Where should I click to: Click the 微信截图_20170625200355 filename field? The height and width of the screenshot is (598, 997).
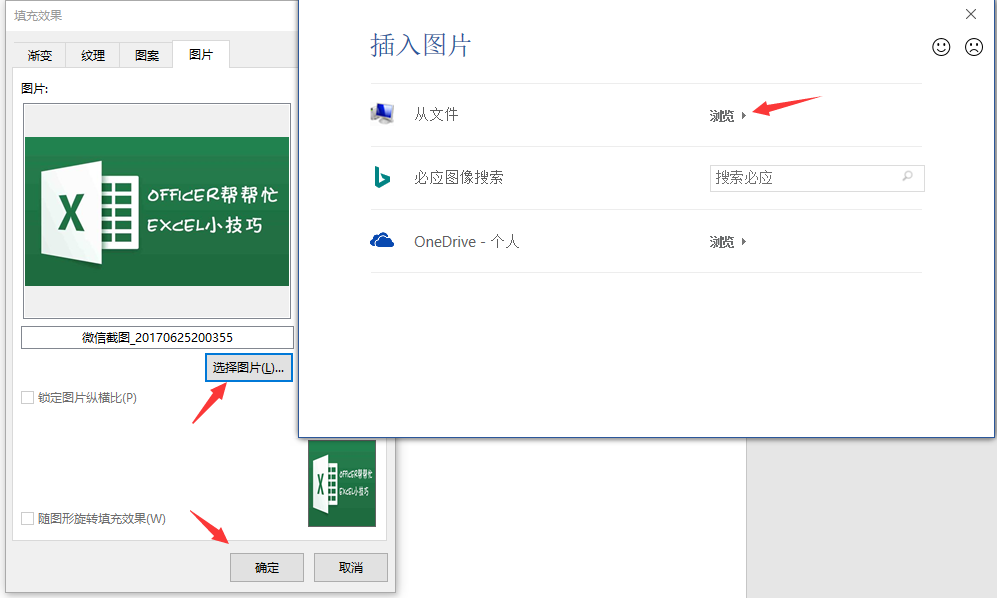tap(157, 338)
